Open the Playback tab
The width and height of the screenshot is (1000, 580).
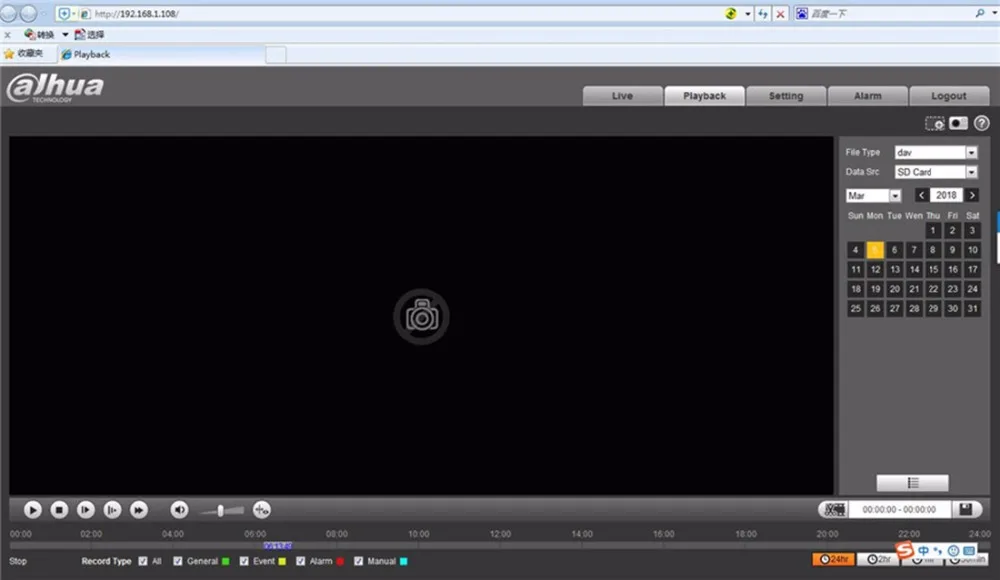pos(704,96)
